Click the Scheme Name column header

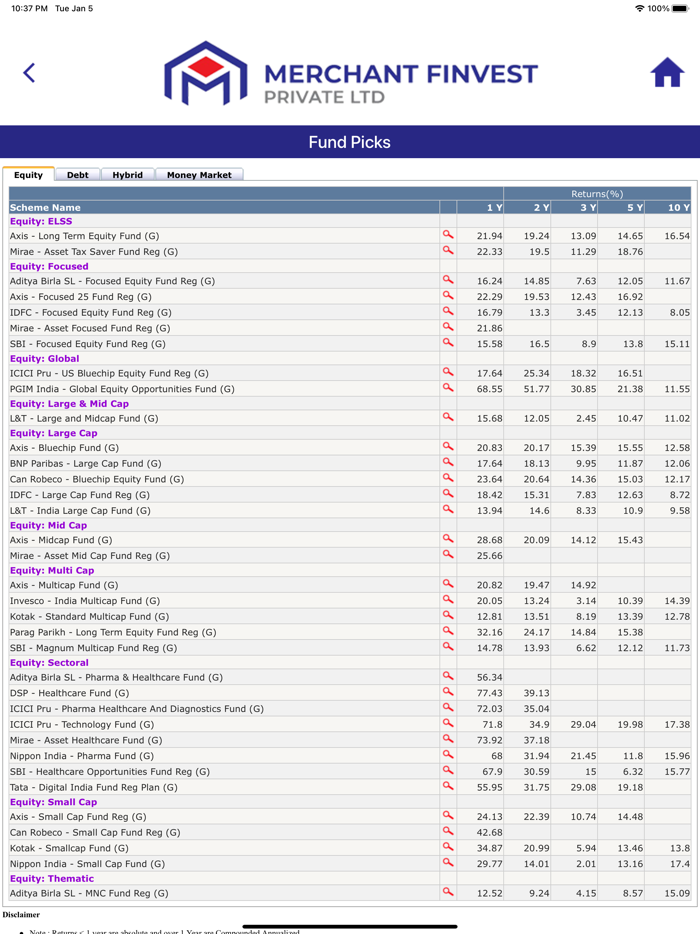pyautogui.click(x=224, y=207)
